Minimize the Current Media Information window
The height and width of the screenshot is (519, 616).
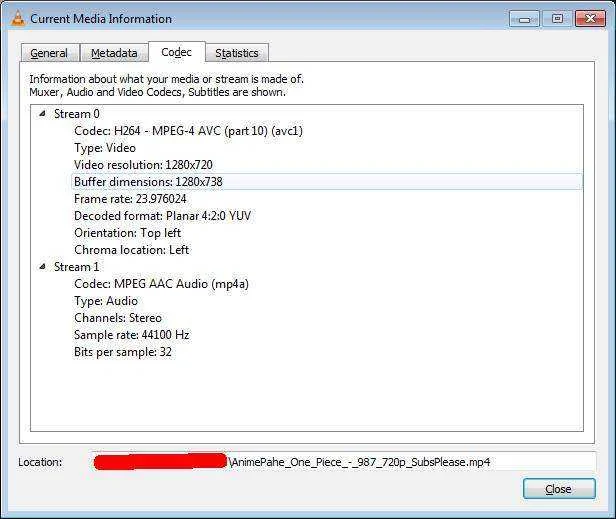[x=524, y=19]
